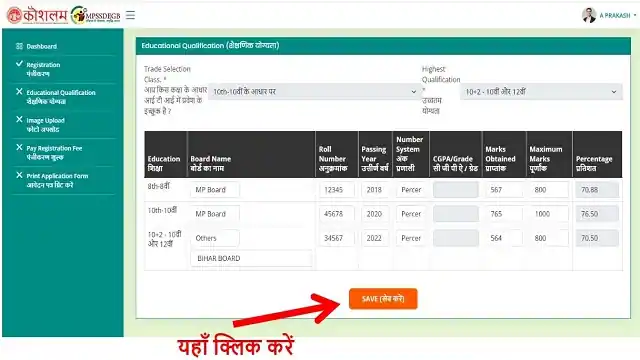Viewport: 640px width, 360px height.
Task: Open Board Name dropdown showing Others
Action: tap(215, 238)
